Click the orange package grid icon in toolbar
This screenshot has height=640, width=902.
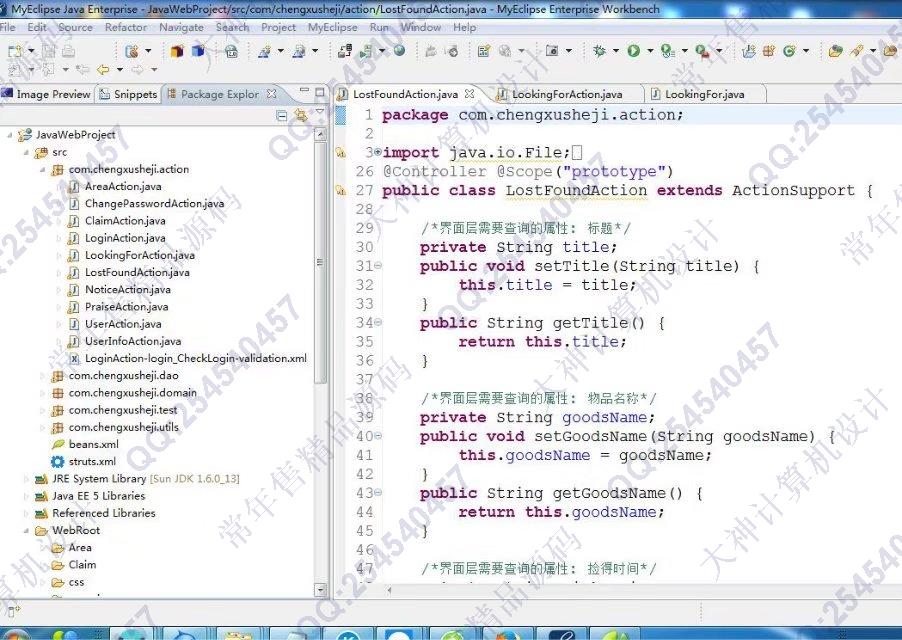pyautogui.click(x=769, y=51)
